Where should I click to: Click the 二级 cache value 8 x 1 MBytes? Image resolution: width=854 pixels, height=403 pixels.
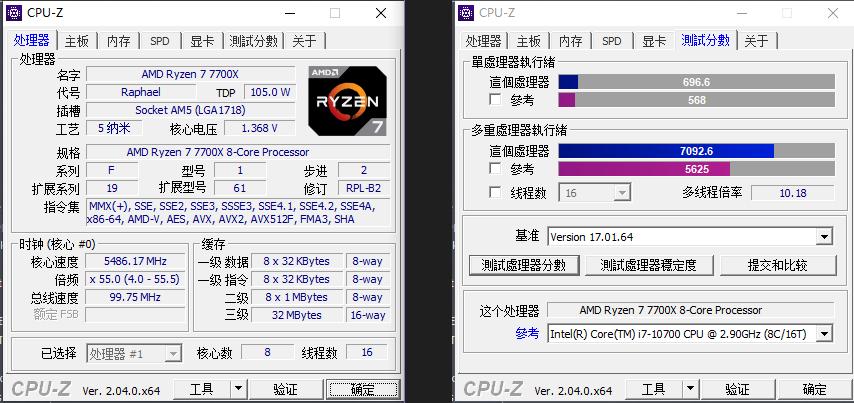[297, 297]
